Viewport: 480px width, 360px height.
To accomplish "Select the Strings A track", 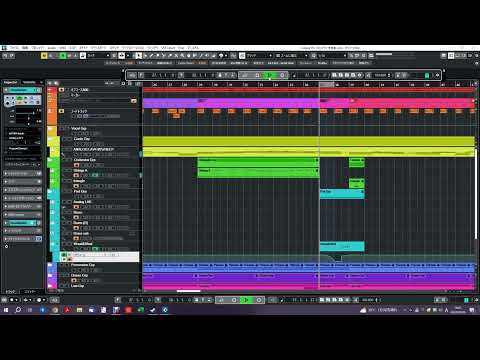I will pos(99,173).
